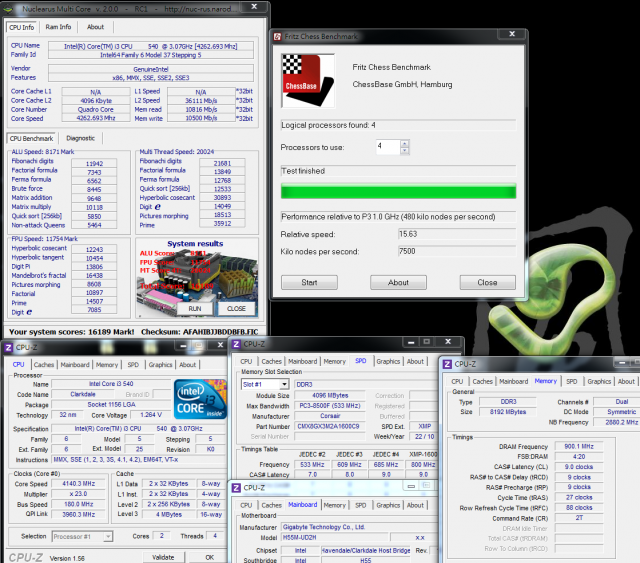This screenshot has width=640, height=563.
Task: Close the Fritz Chess Benchmark window
Action: point(512,34)
